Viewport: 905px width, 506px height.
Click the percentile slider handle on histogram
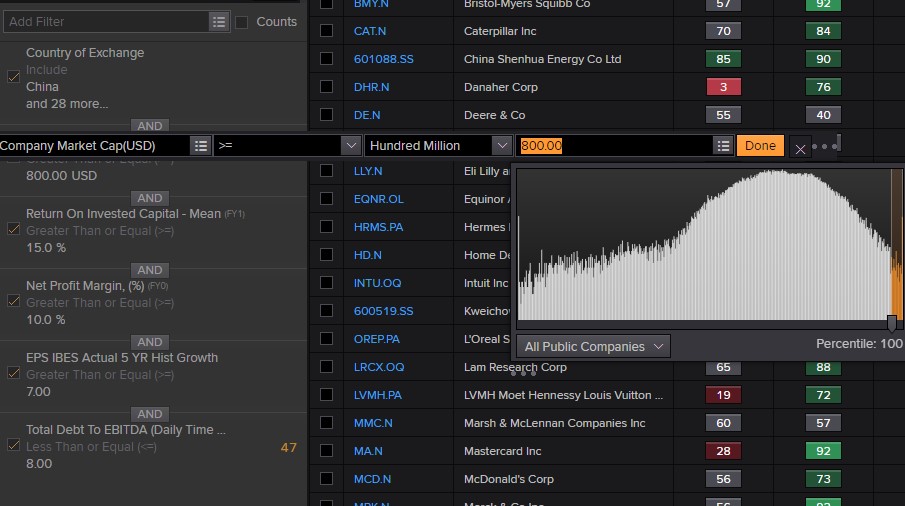click(x=892, y=323)
